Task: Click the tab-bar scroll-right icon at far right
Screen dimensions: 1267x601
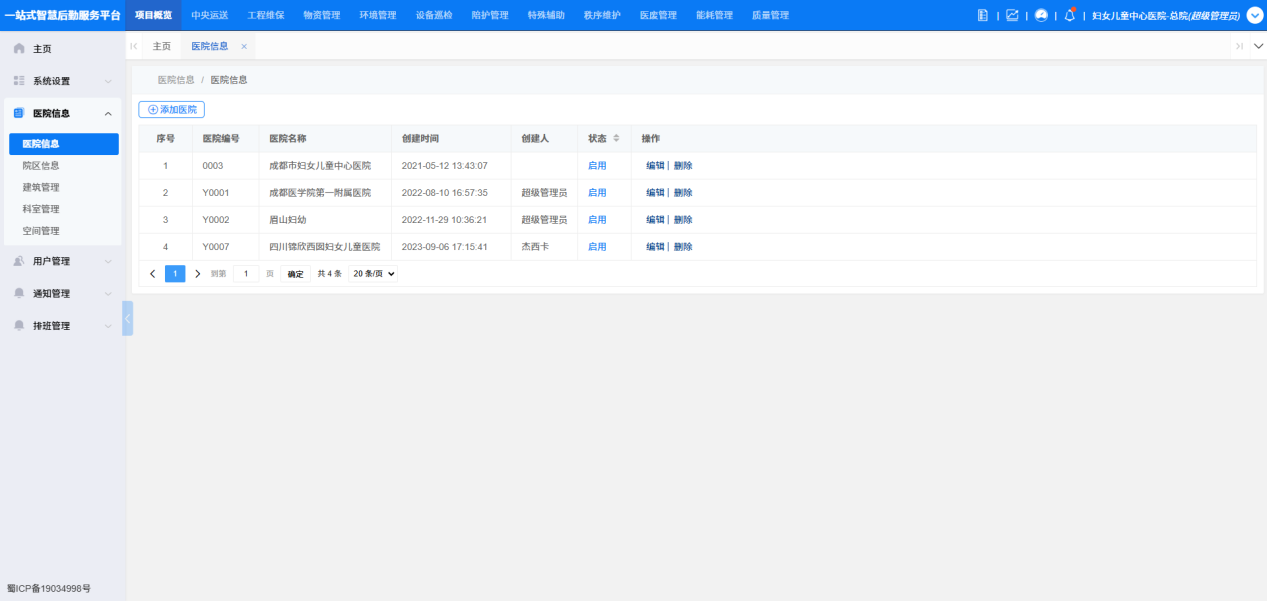Action: pyautogui.click(x=1240, y=46)
